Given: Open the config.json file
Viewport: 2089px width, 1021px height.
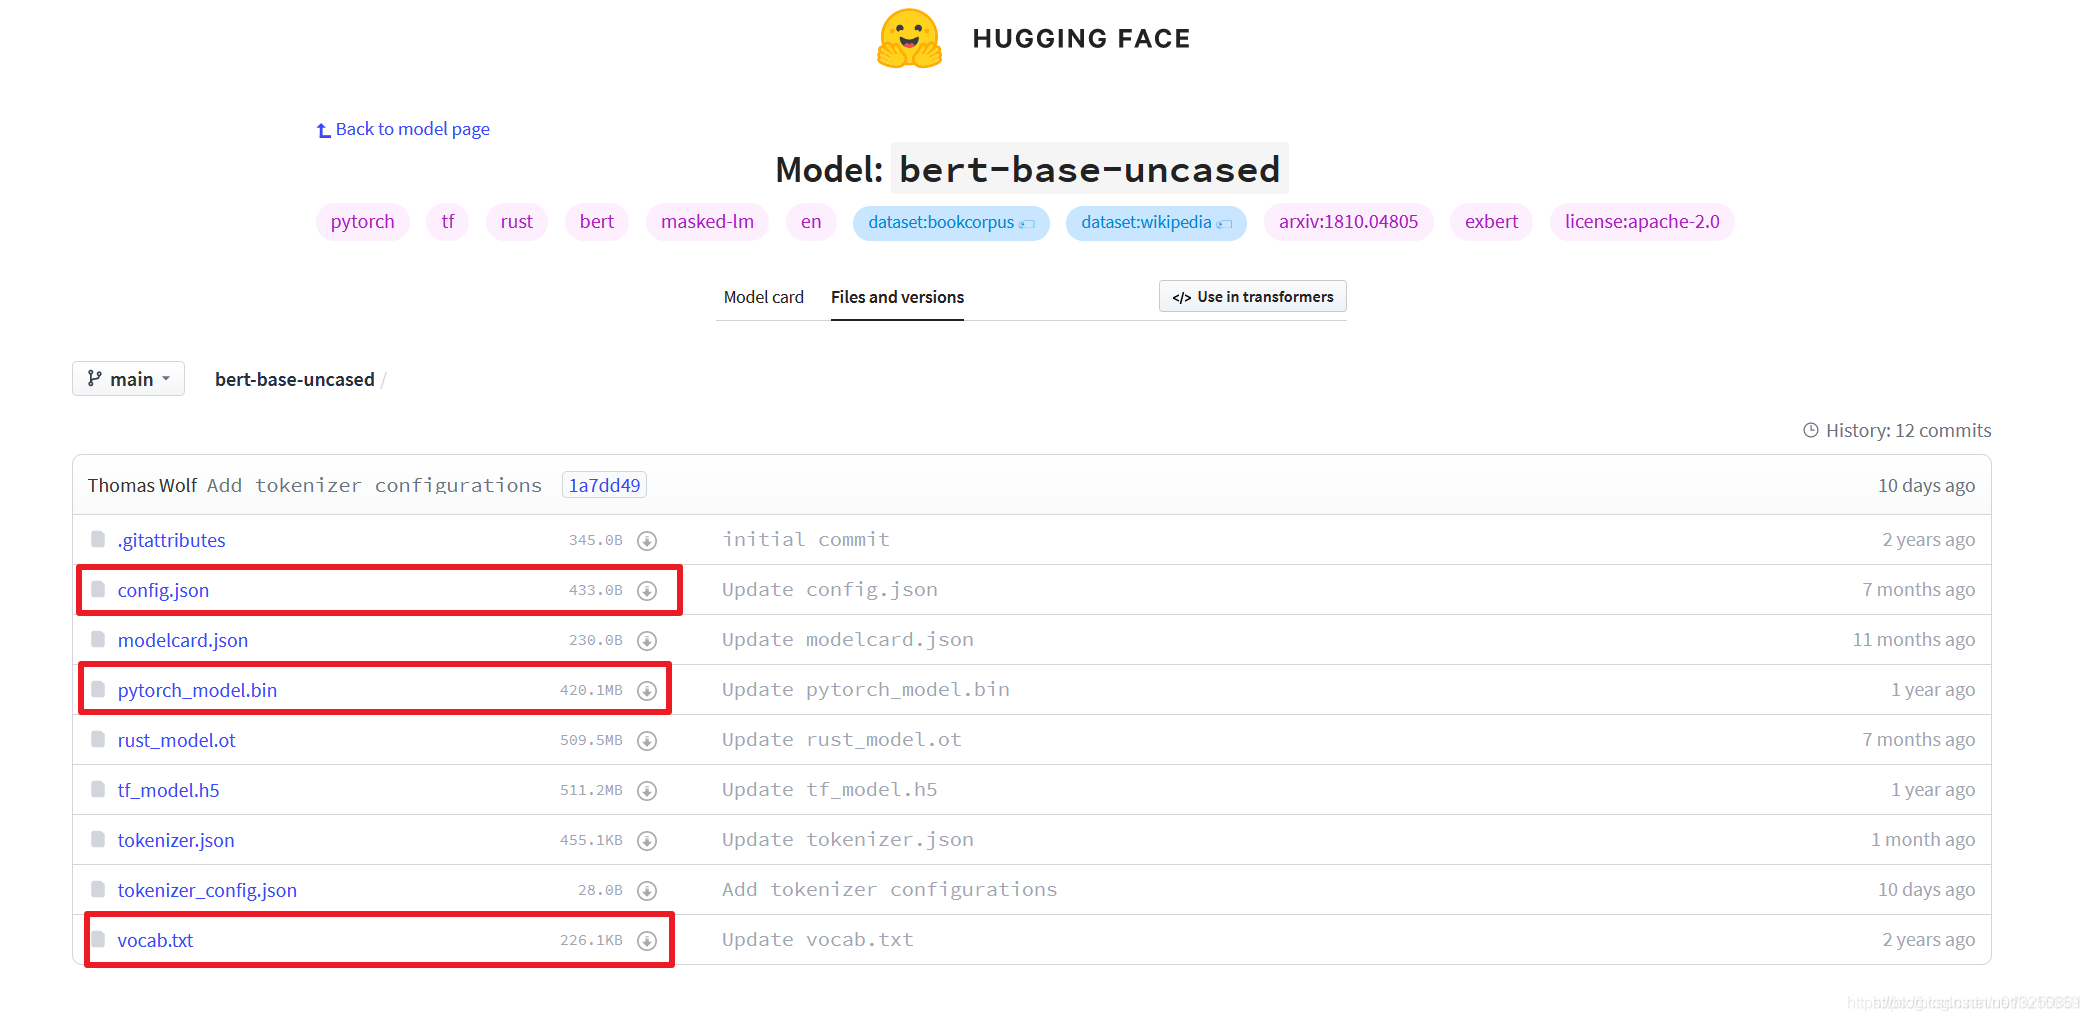Looking at the screenshot, I should click(163, 590).
